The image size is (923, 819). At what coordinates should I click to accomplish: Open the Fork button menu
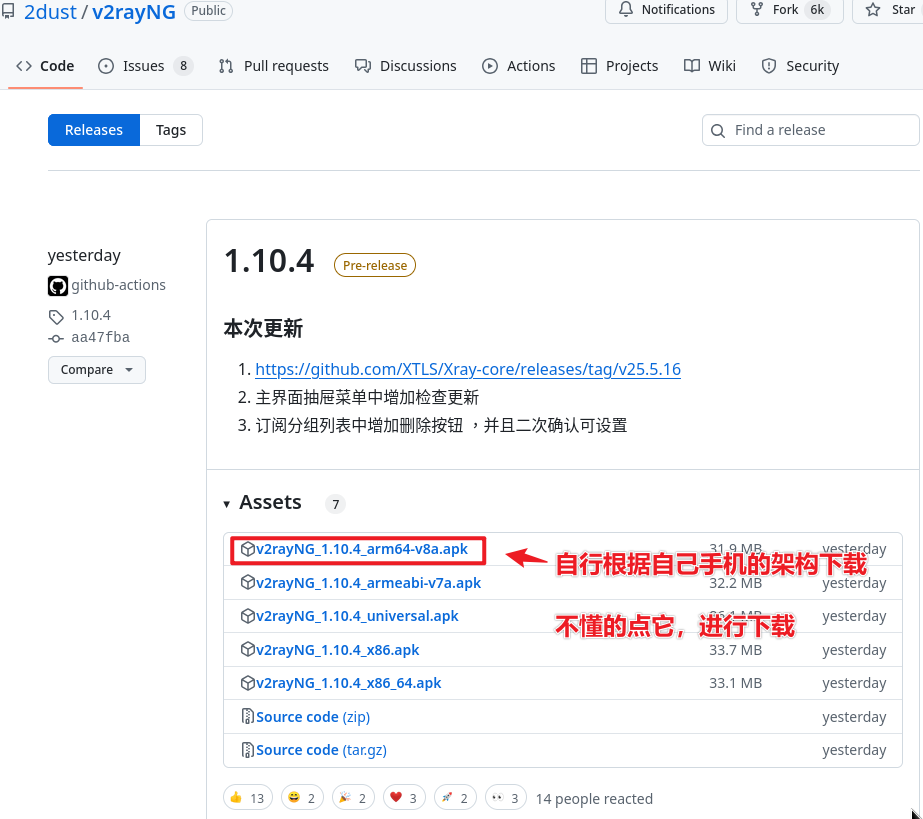point(789,10)
